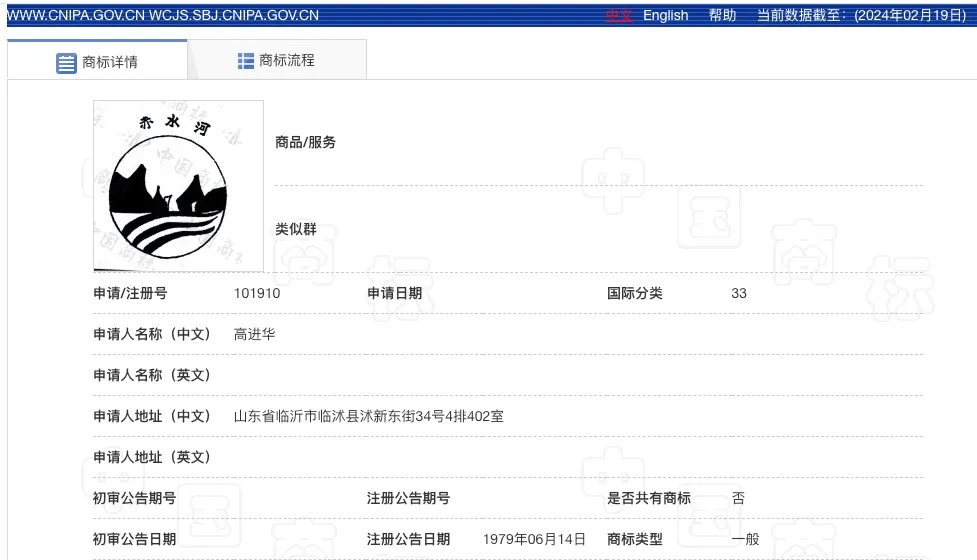Open the 商标详情 tab
Image resolution: width=977 pixels, height=560 pixels.
coord(97,60)
